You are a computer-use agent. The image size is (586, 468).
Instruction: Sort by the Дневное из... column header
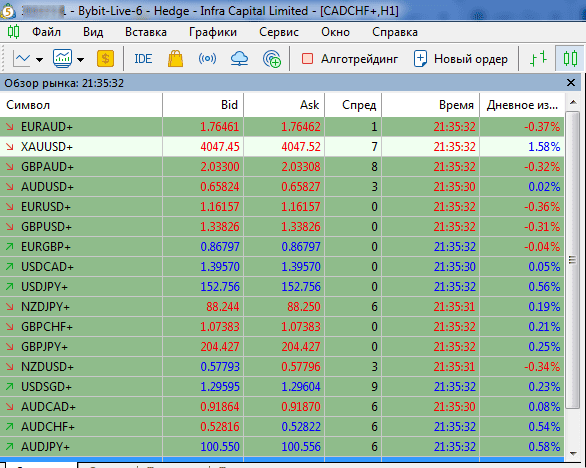click(x=522, y=105)
